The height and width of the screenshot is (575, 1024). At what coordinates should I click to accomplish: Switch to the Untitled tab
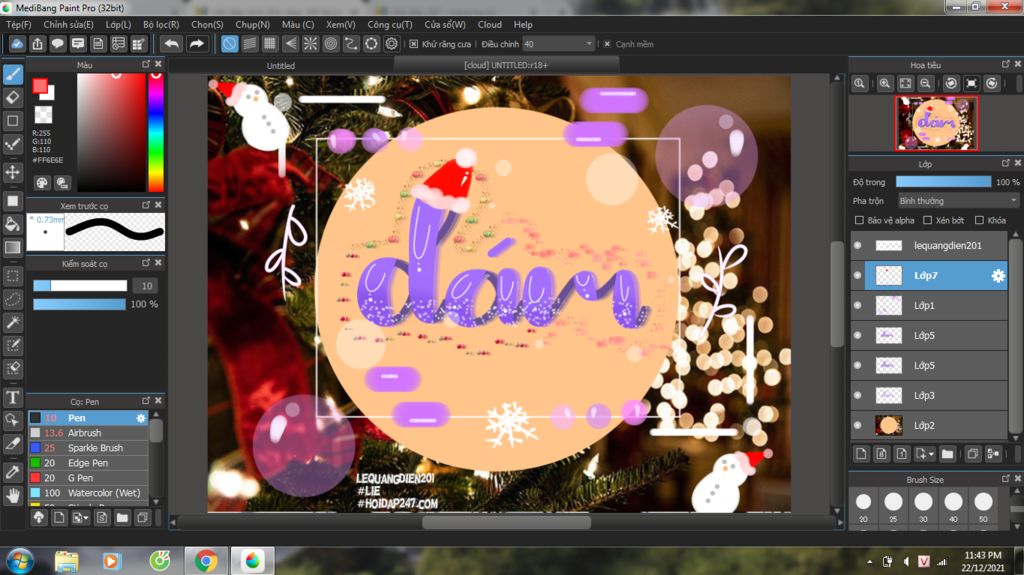[x=281, y=65]
